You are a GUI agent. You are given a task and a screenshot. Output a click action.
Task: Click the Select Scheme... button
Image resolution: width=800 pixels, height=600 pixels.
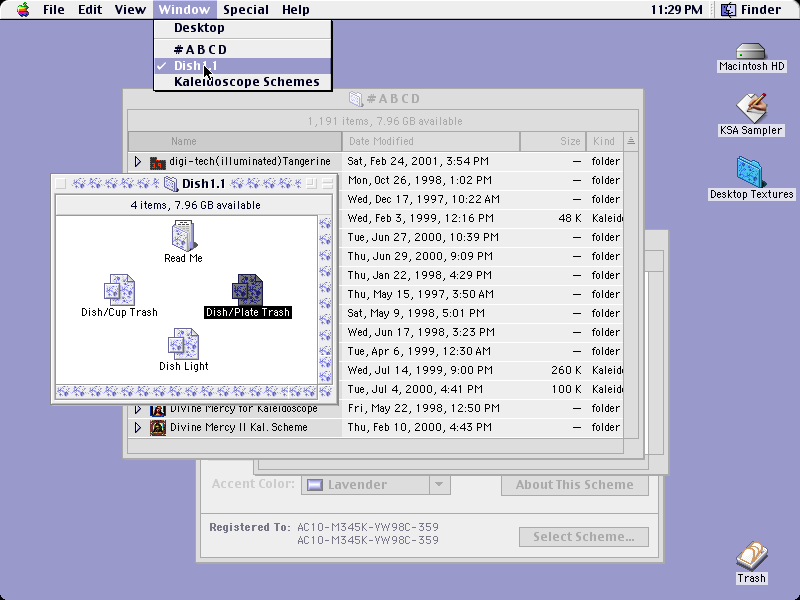[x=584, y=537]
